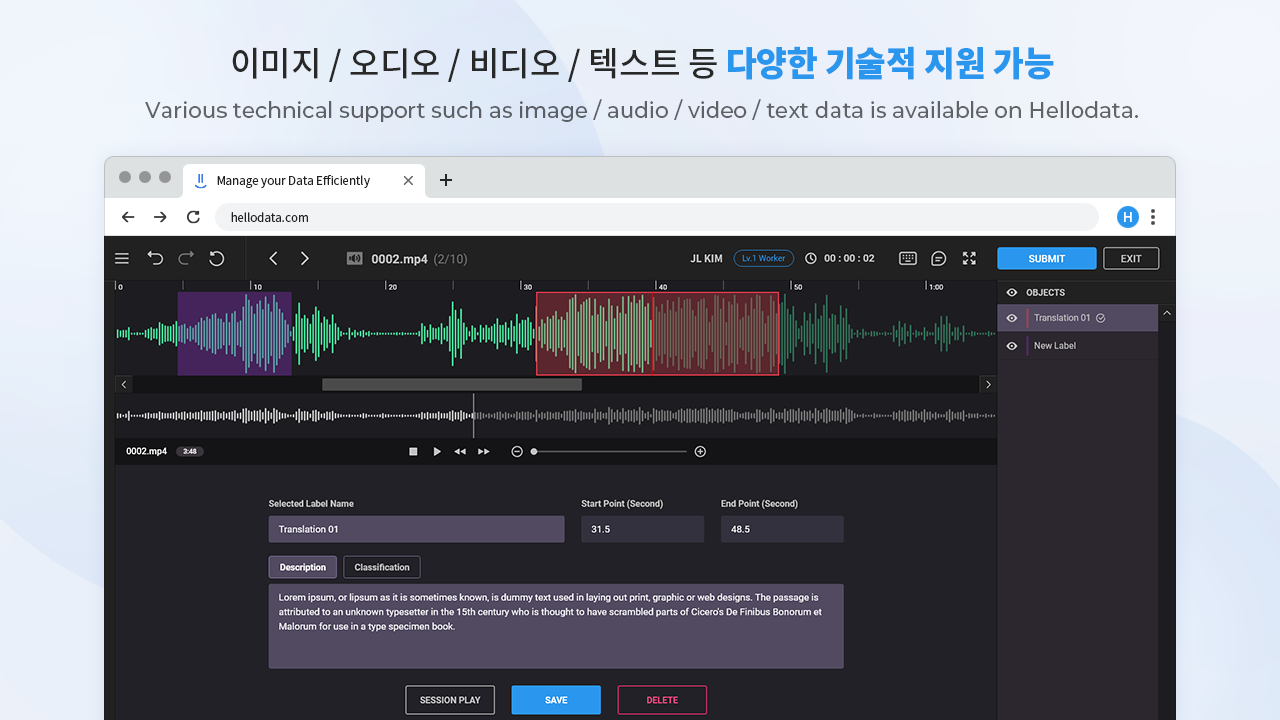
Task: Select the Manage your Data Efficiently browser tab
Action: click(x=304, y=180)
